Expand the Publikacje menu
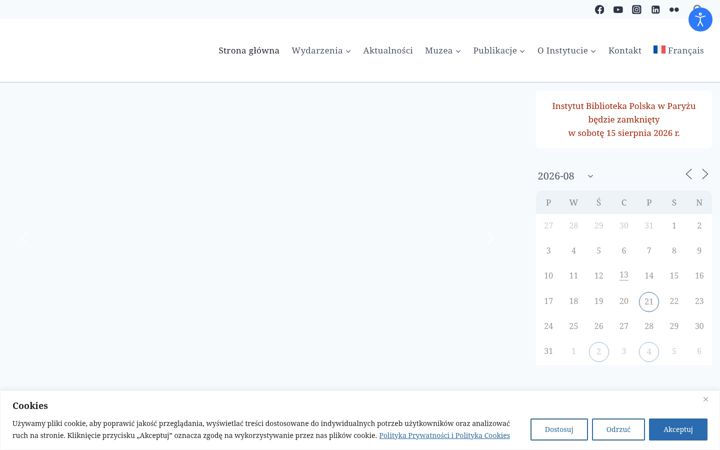 (499, 51)
